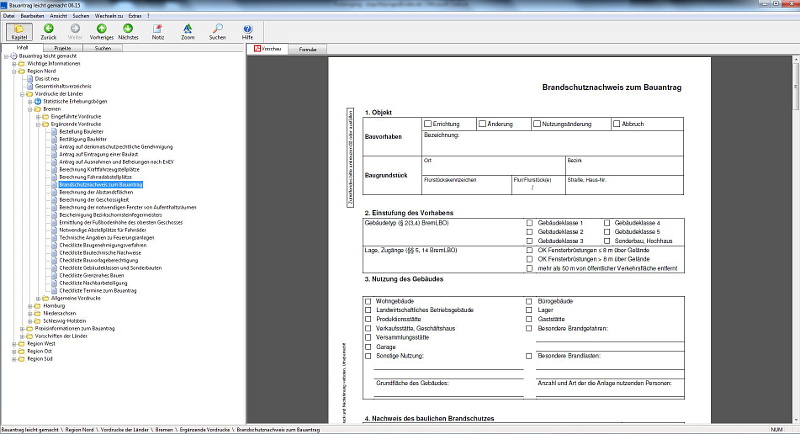
Task: Go back with the Zurück arrow icon
Action: pos(48,29)
